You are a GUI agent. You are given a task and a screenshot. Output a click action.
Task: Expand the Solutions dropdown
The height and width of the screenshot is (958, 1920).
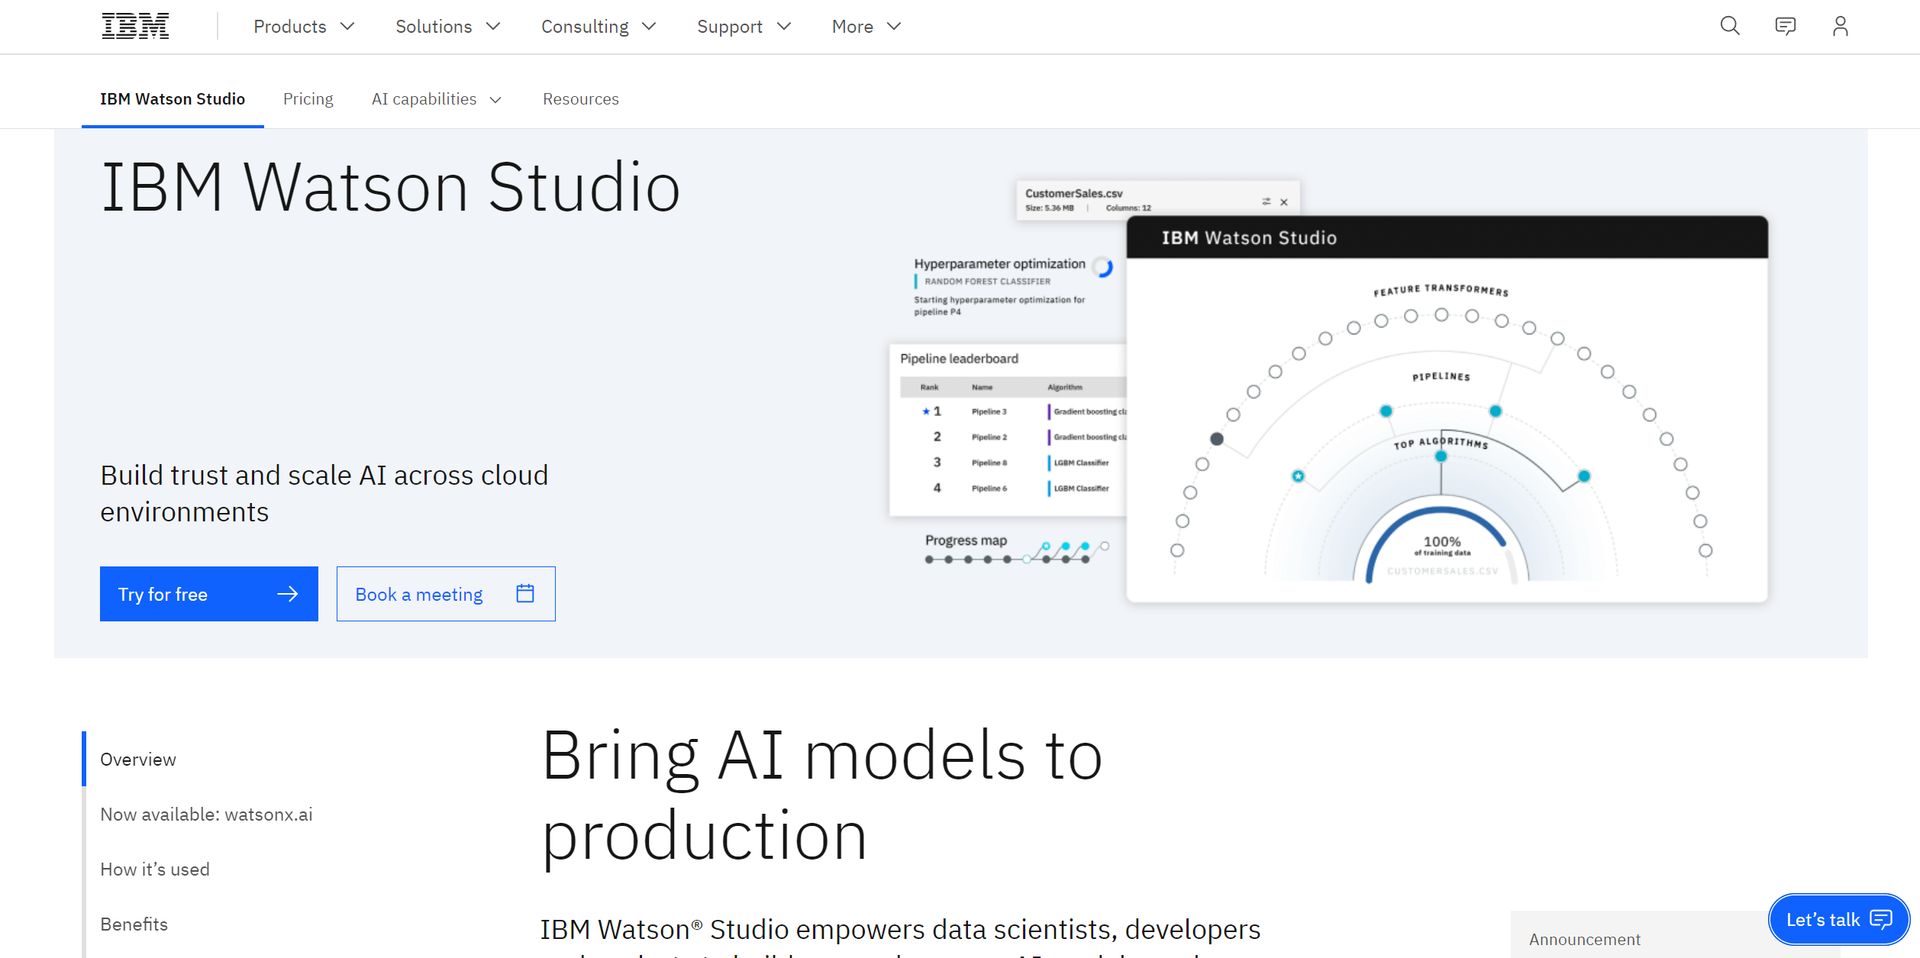tap(447, 26)
